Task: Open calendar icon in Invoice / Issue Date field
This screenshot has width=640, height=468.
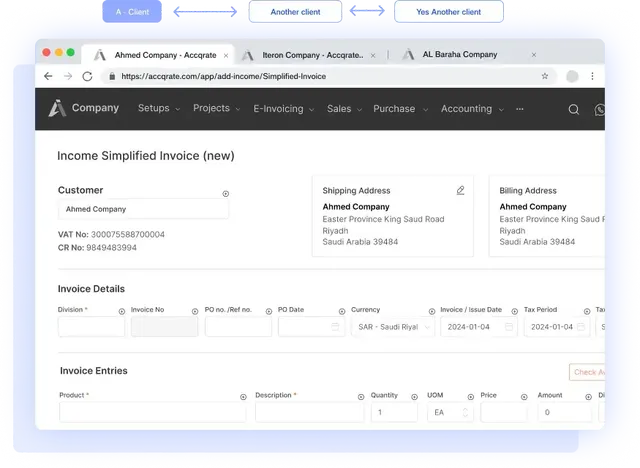Action: (x=509, y=327)
